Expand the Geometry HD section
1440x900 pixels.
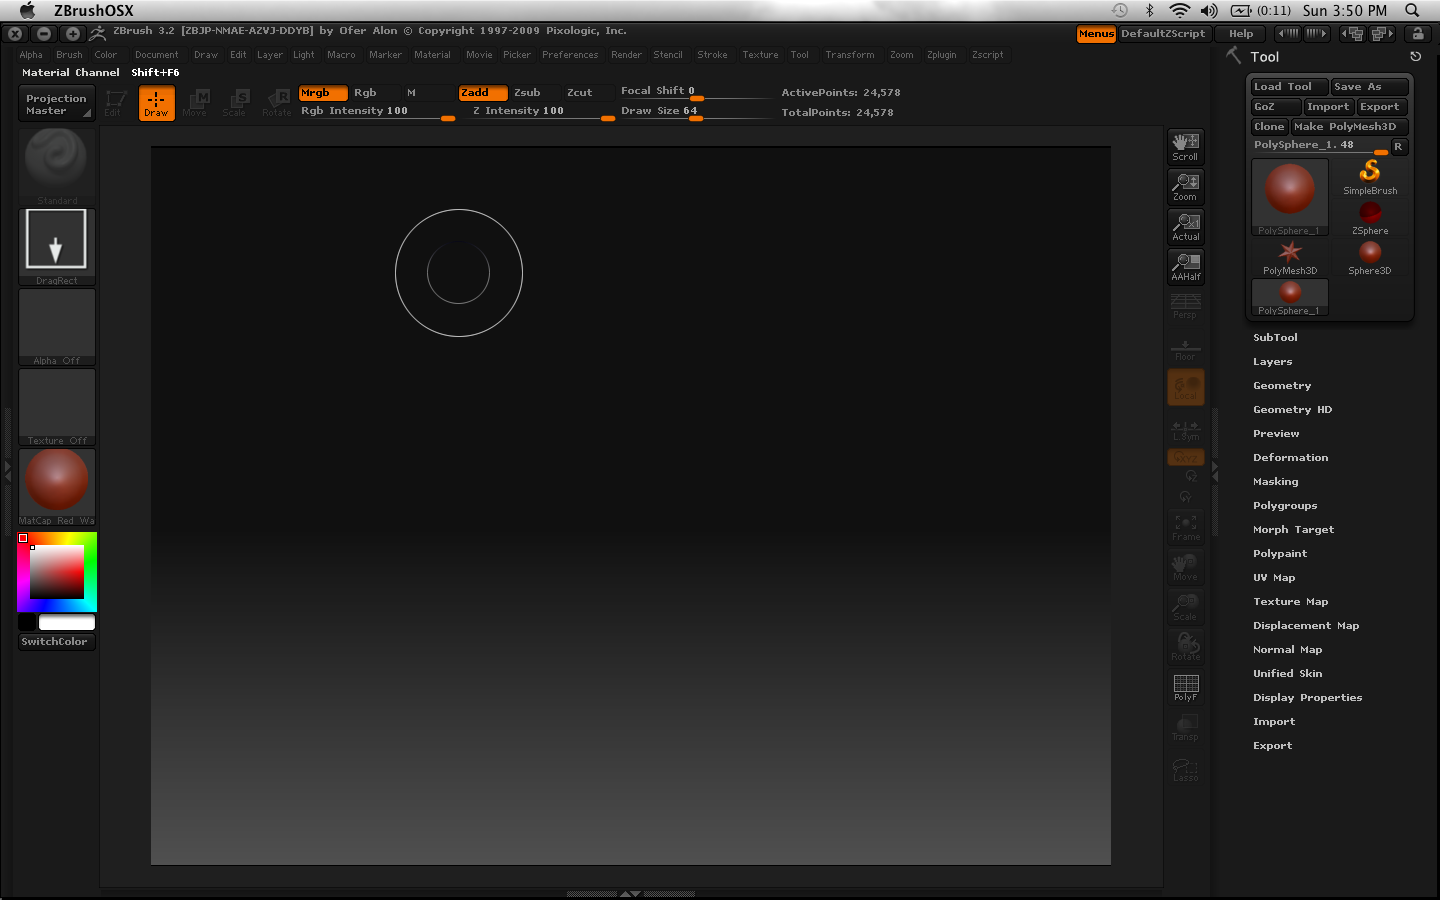point(1292,410)
